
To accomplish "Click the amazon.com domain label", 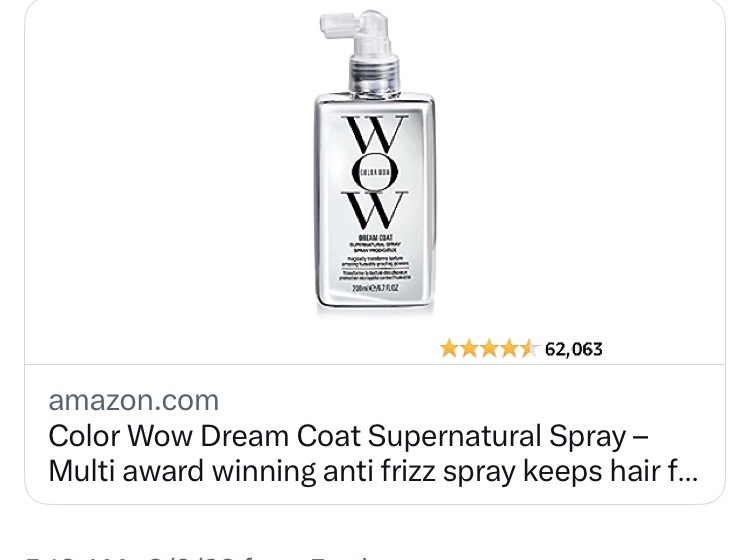I will click(x=133, y=400).
